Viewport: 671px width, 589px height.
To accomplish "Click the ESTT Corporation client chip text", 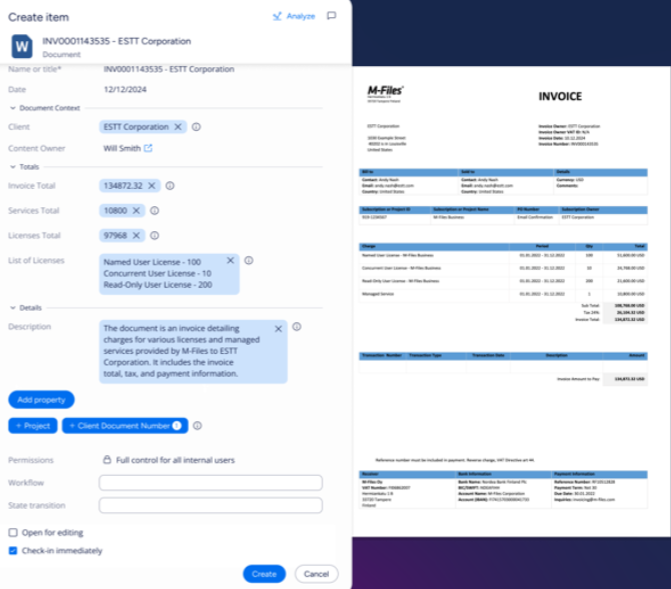I will (136, 127).
